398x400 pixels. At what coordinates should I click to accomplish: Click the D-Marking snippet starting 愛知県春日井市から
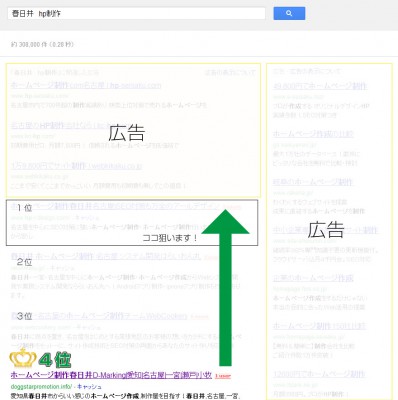[x=125, y=396]
